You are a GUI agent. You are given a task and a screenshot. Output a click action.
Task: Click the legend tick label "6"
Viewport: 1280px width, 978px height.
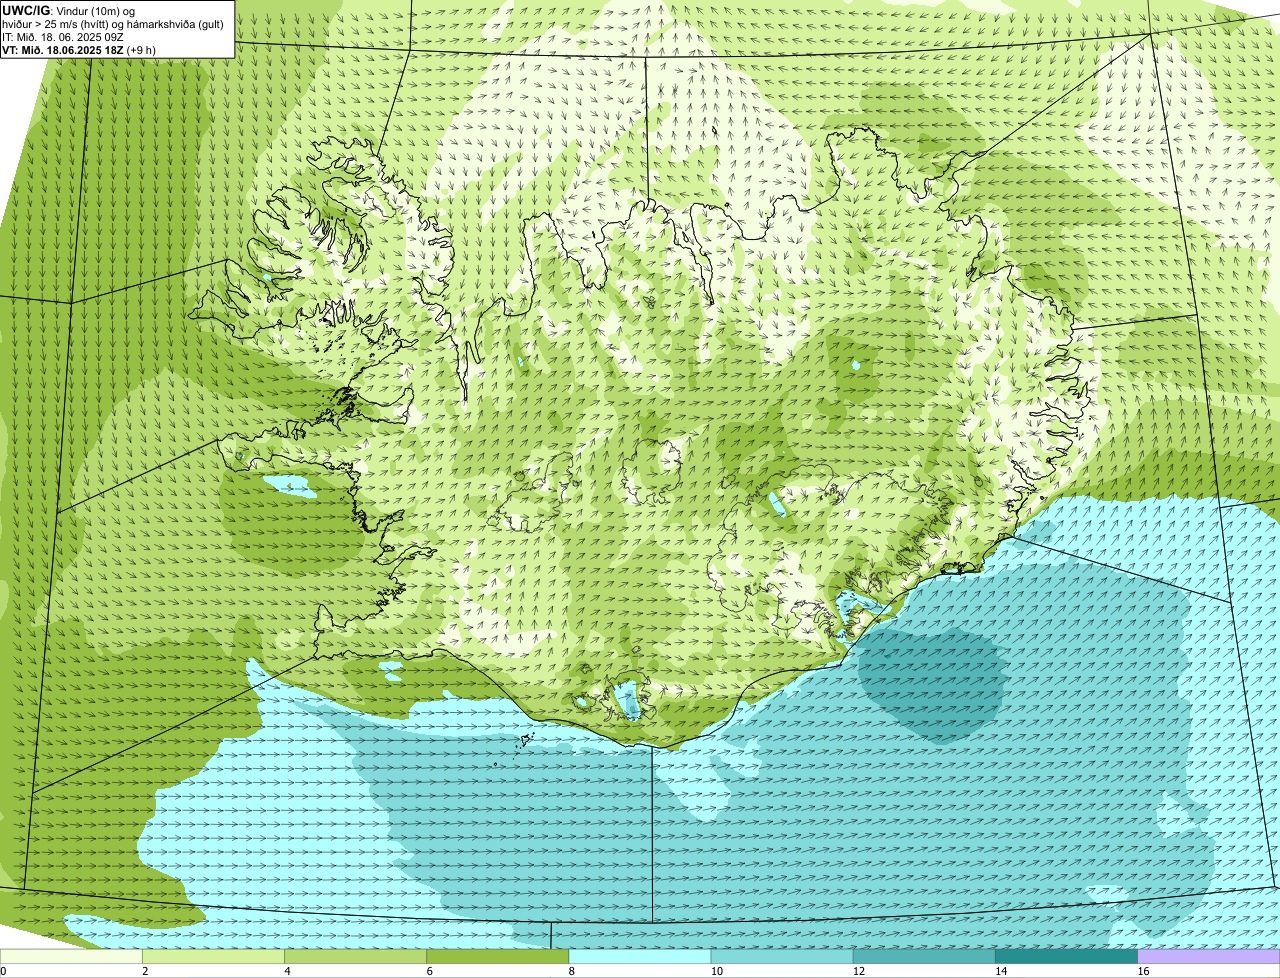click(x=429, y=971)
